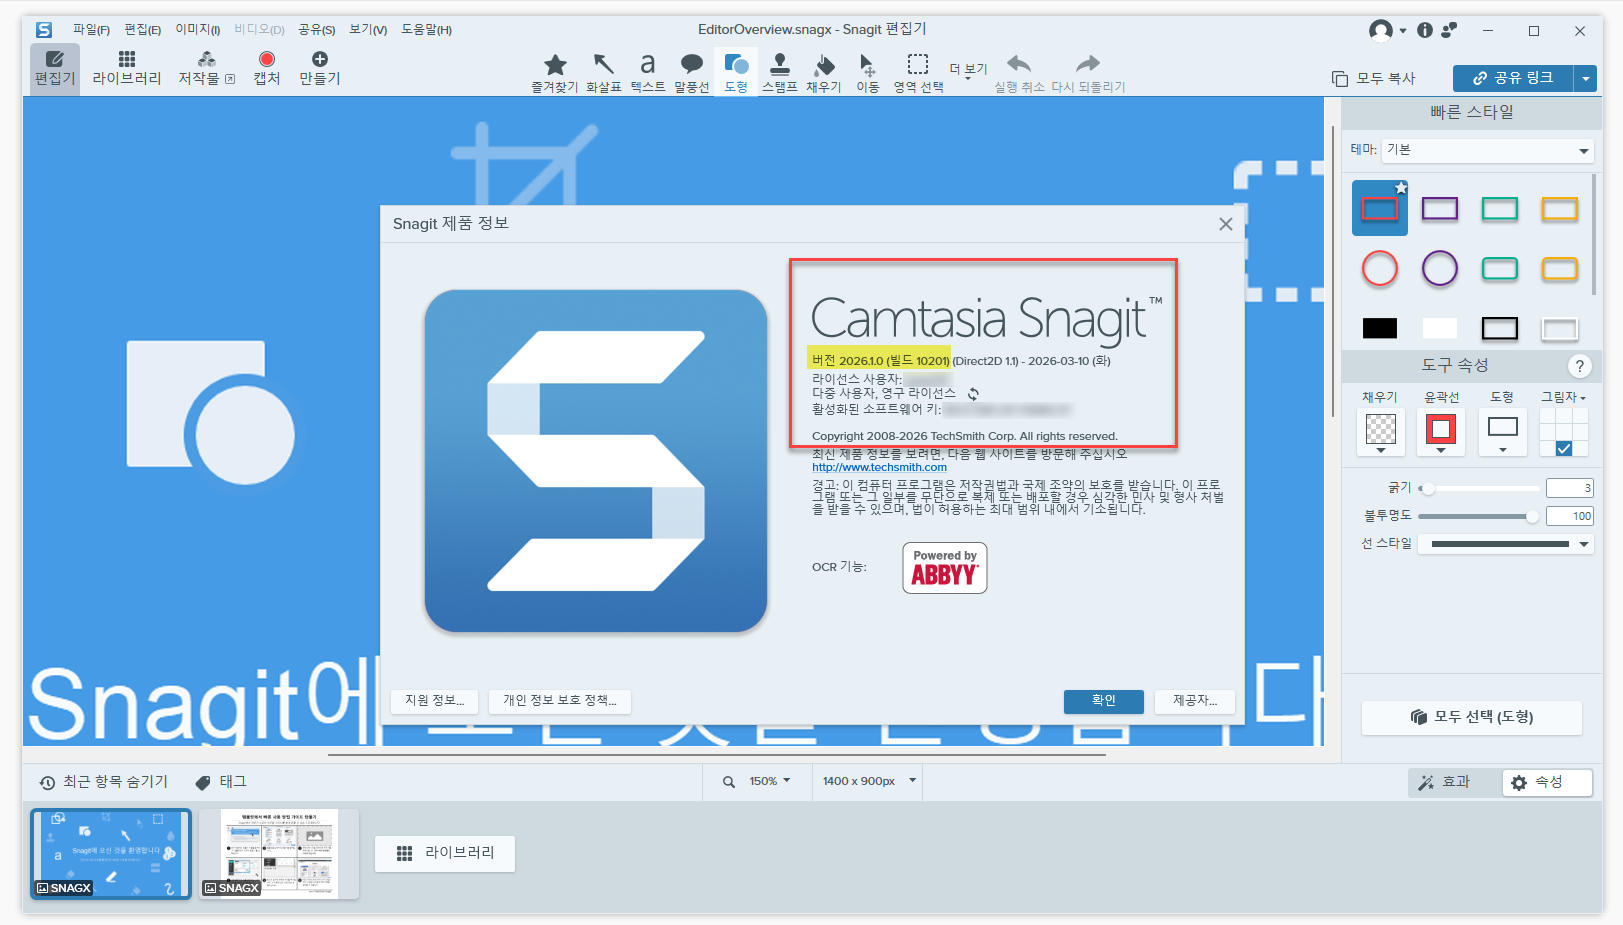Open the 공유 링크 dropdown arrow
The image size is (1623, 925).
(x=1585, y=78)
